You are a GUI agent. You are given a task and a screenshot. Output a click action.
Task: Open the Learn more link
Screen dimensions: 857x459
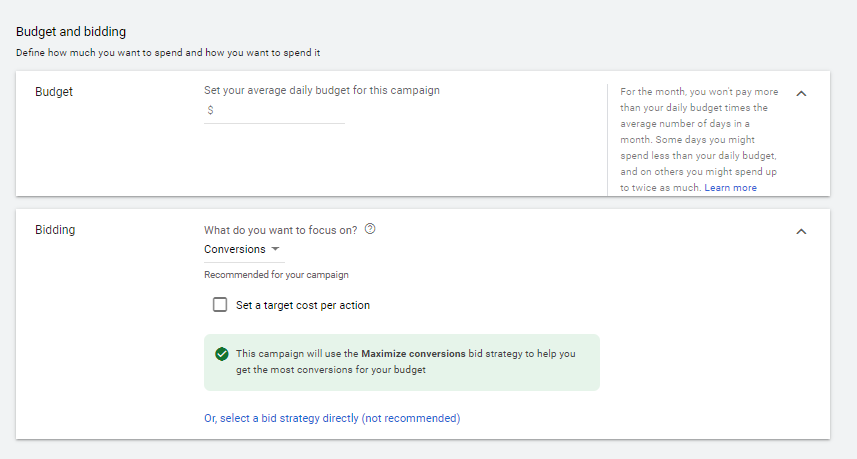click(730, 188)
